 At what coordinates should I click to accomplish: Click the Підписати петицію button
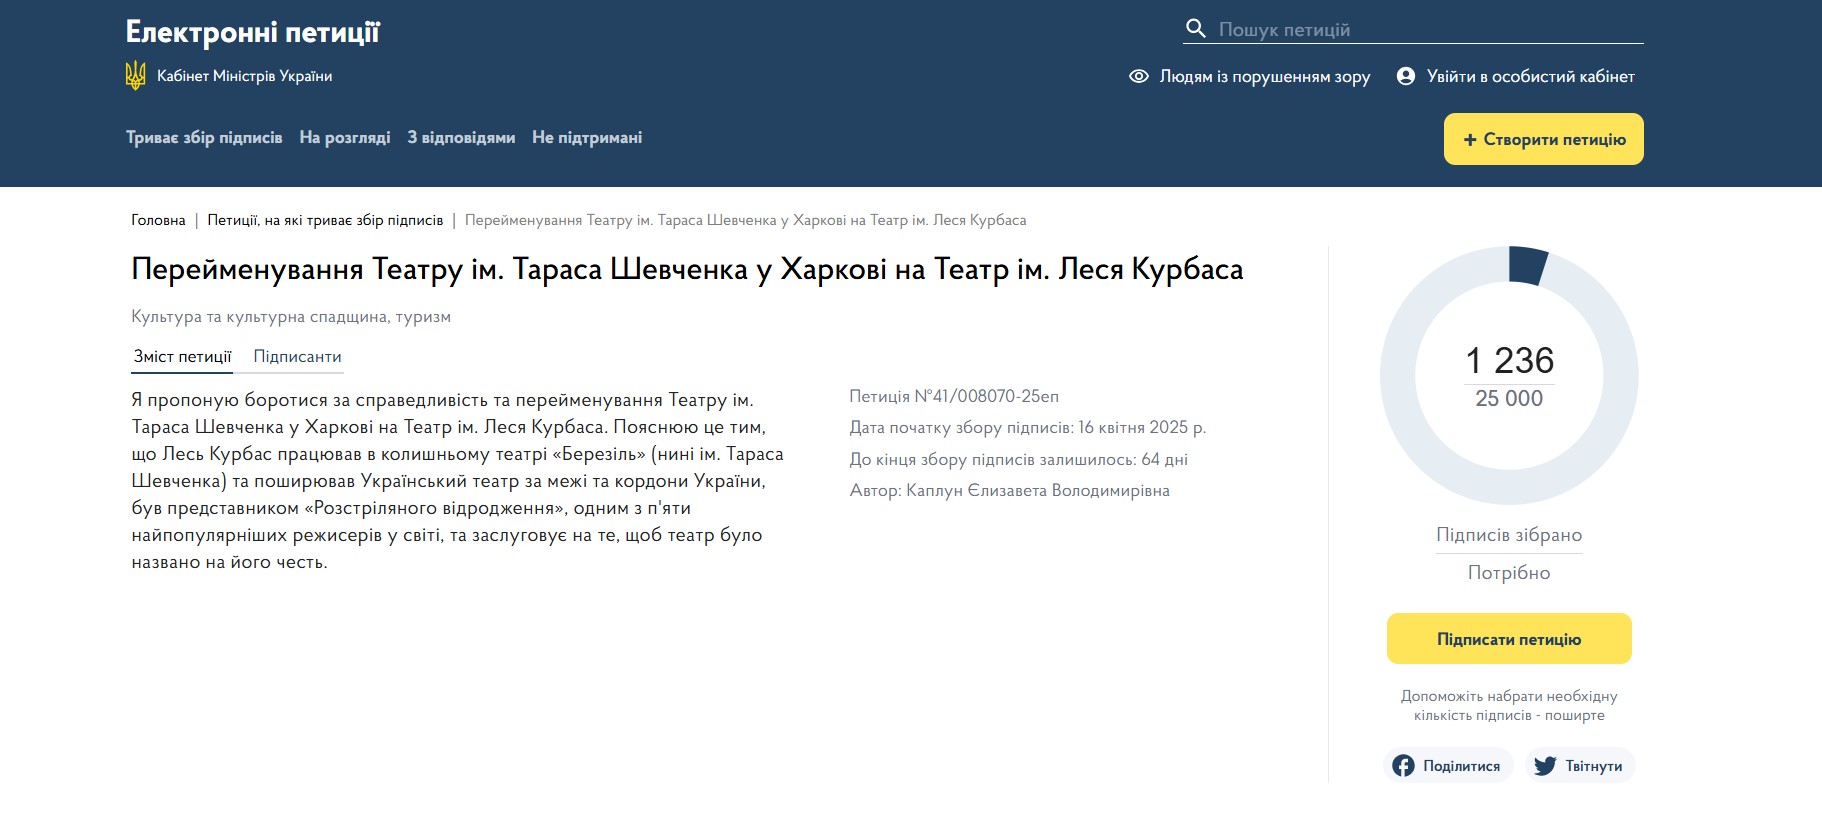tap(1509, 639)
